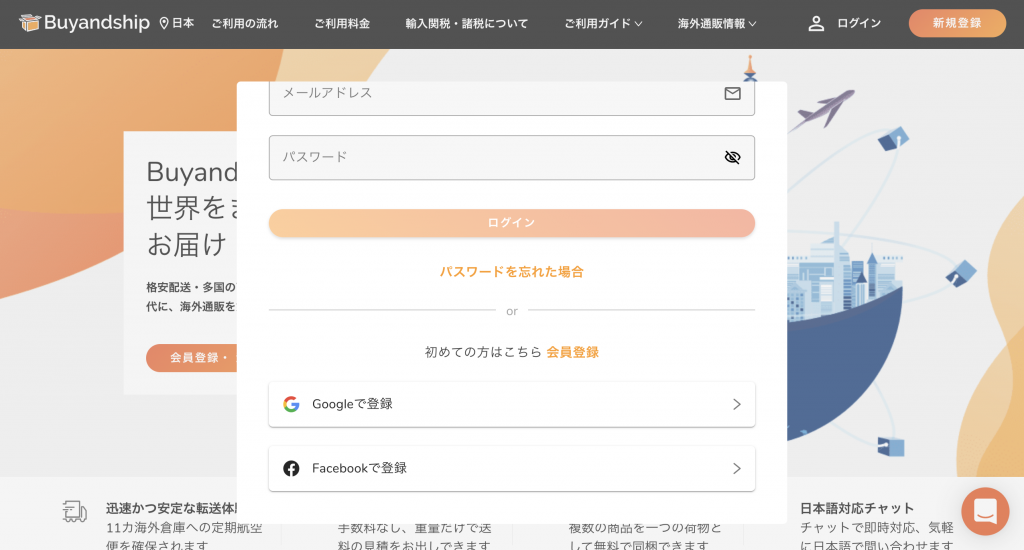
Task: Expand the ご利用ガイド dropdown
Action: (603, 24)
